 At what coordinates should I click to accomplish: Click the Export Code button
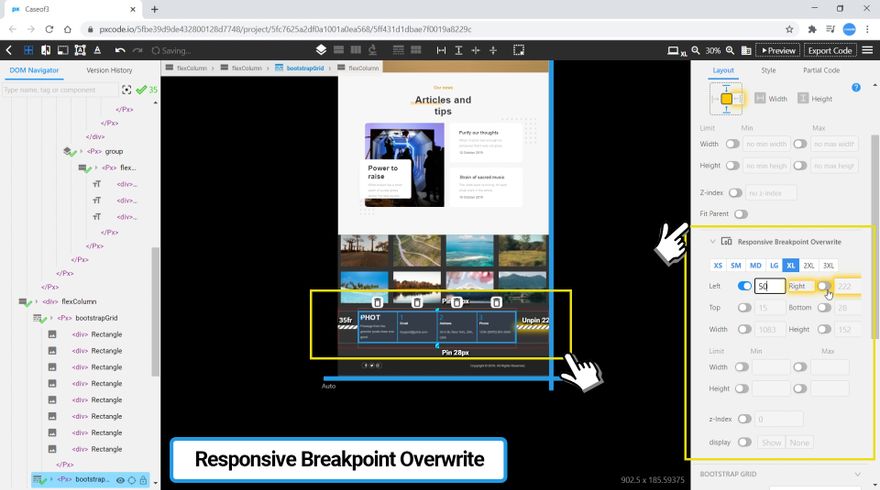[829, 50]
